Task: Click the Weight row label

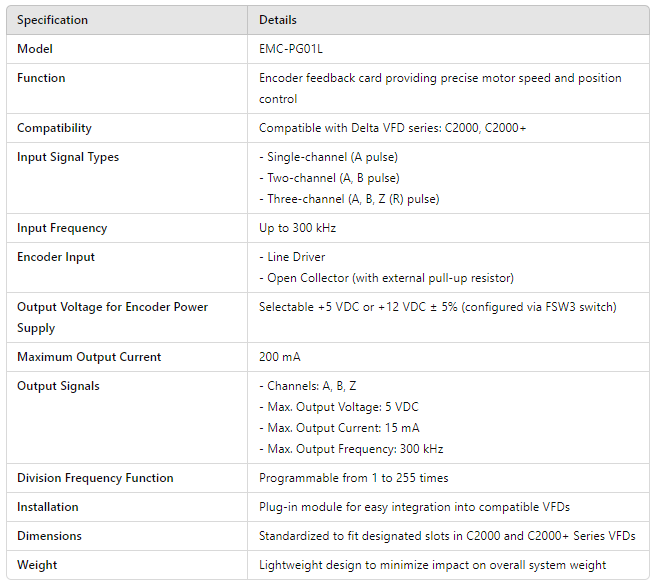Action: click(37, 565)
